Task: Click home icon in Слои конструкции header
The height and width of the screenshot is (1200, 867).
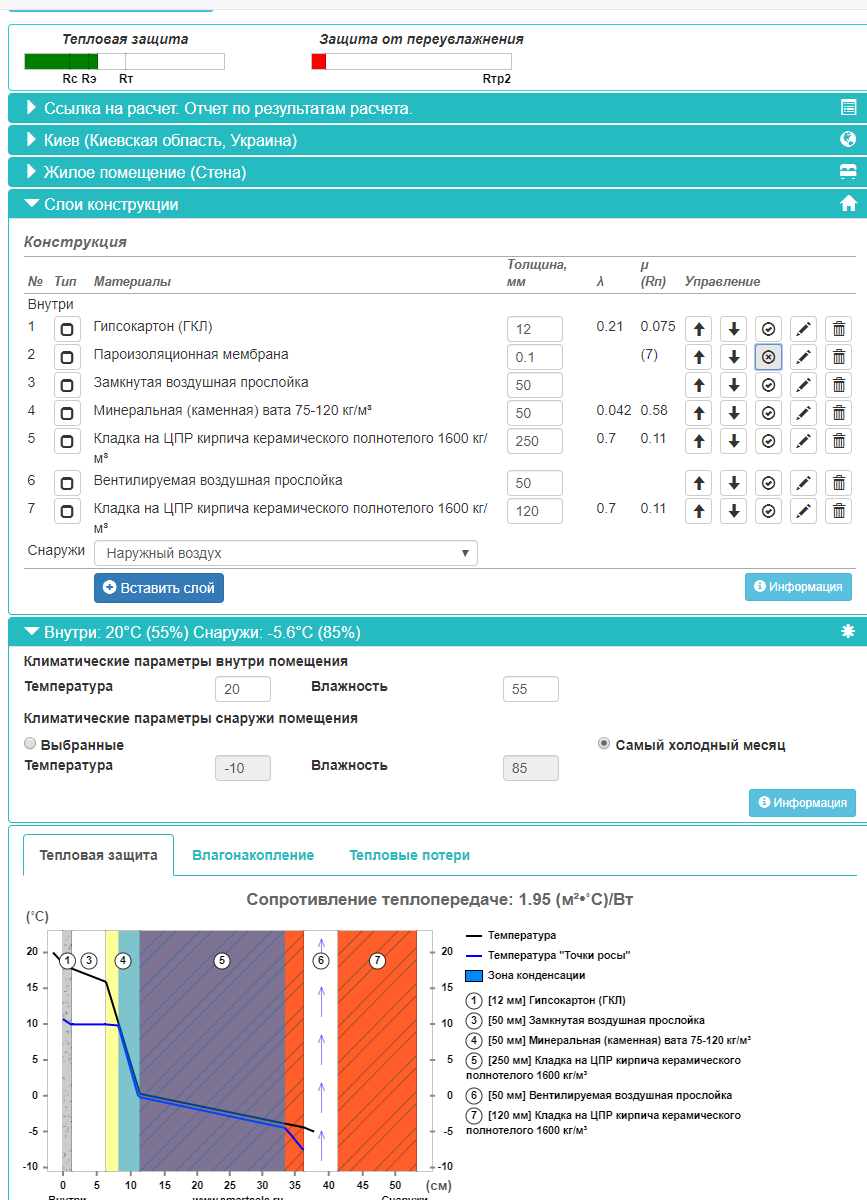Action: point(848,204)
